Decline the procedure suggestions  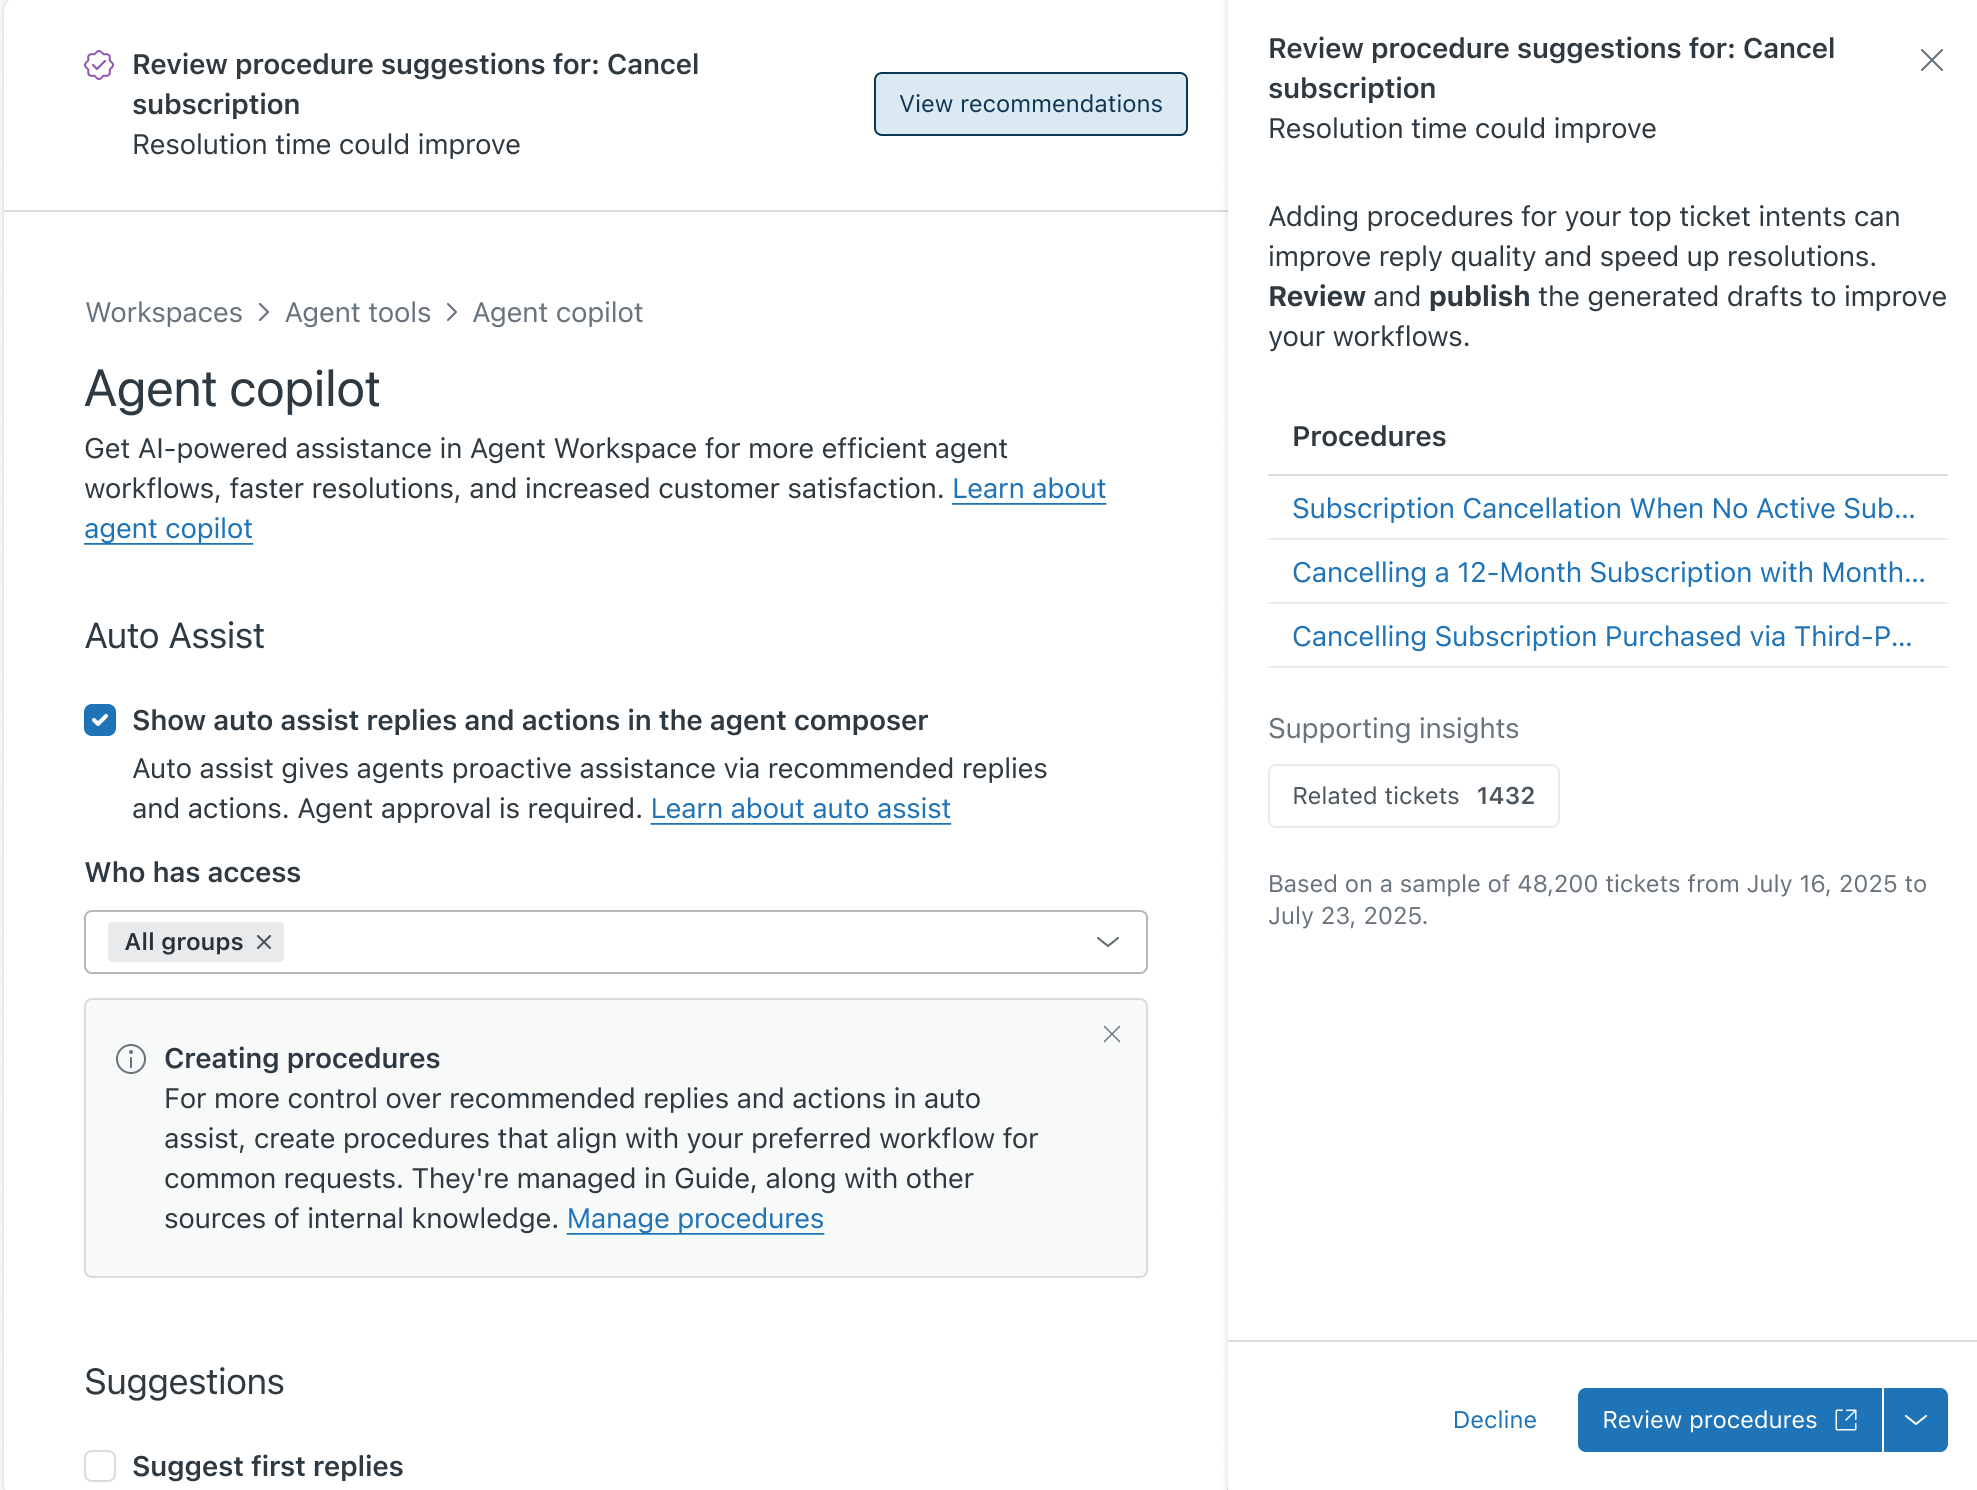pos(1494,1419)
